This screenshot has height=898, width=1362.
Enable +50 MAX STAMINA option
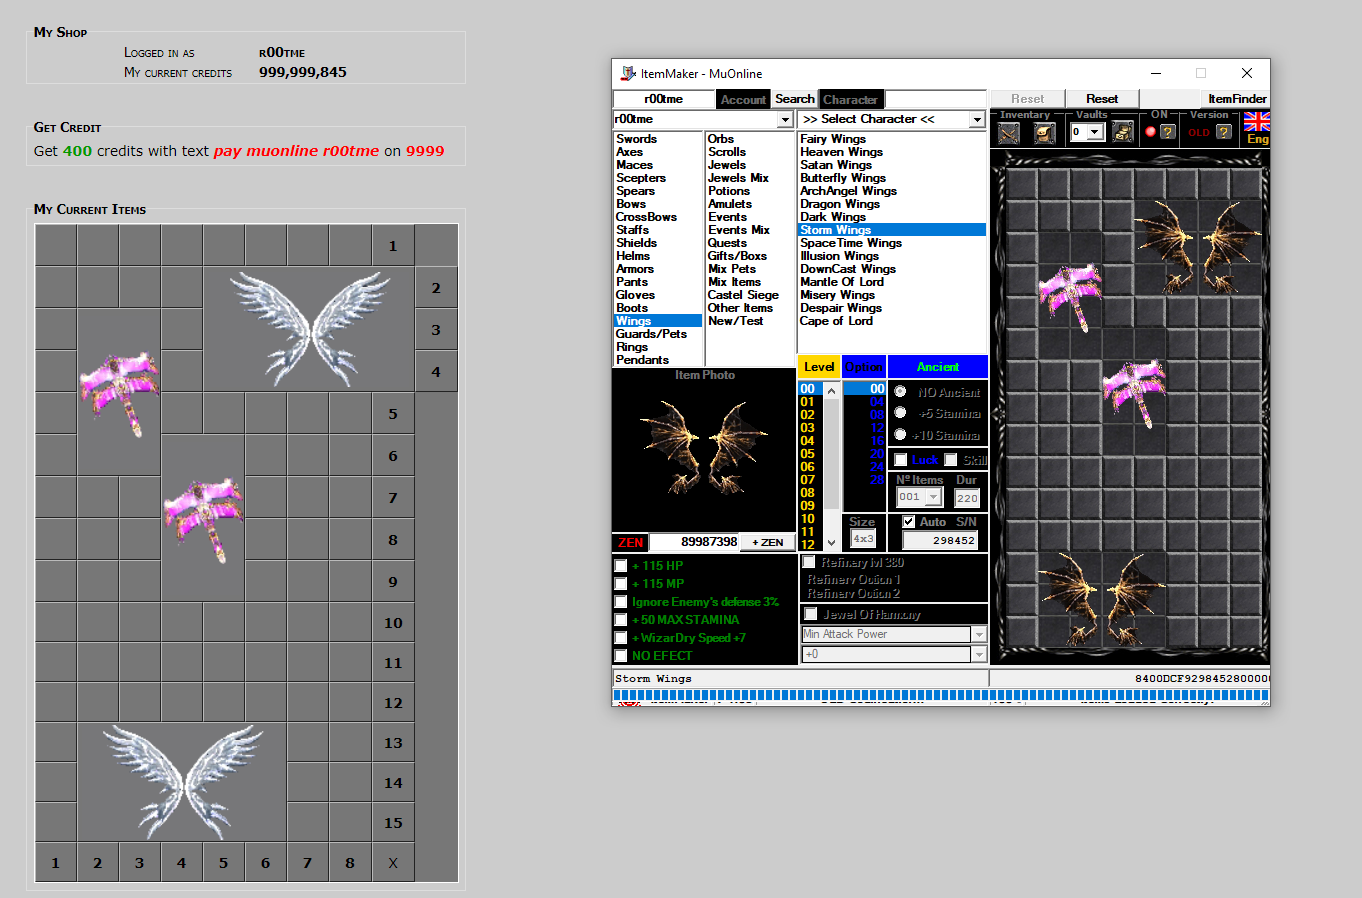click(x=621, y=620)
